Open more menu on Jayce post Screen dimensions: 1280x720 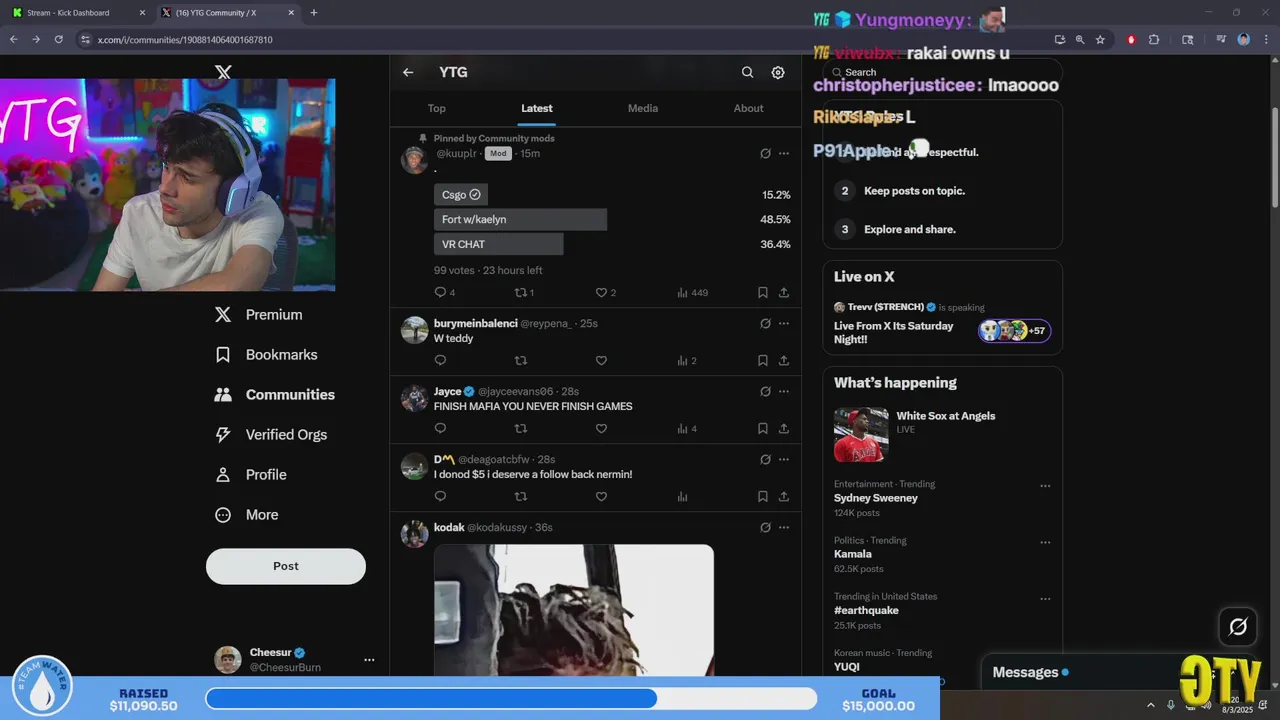point(784,391)
